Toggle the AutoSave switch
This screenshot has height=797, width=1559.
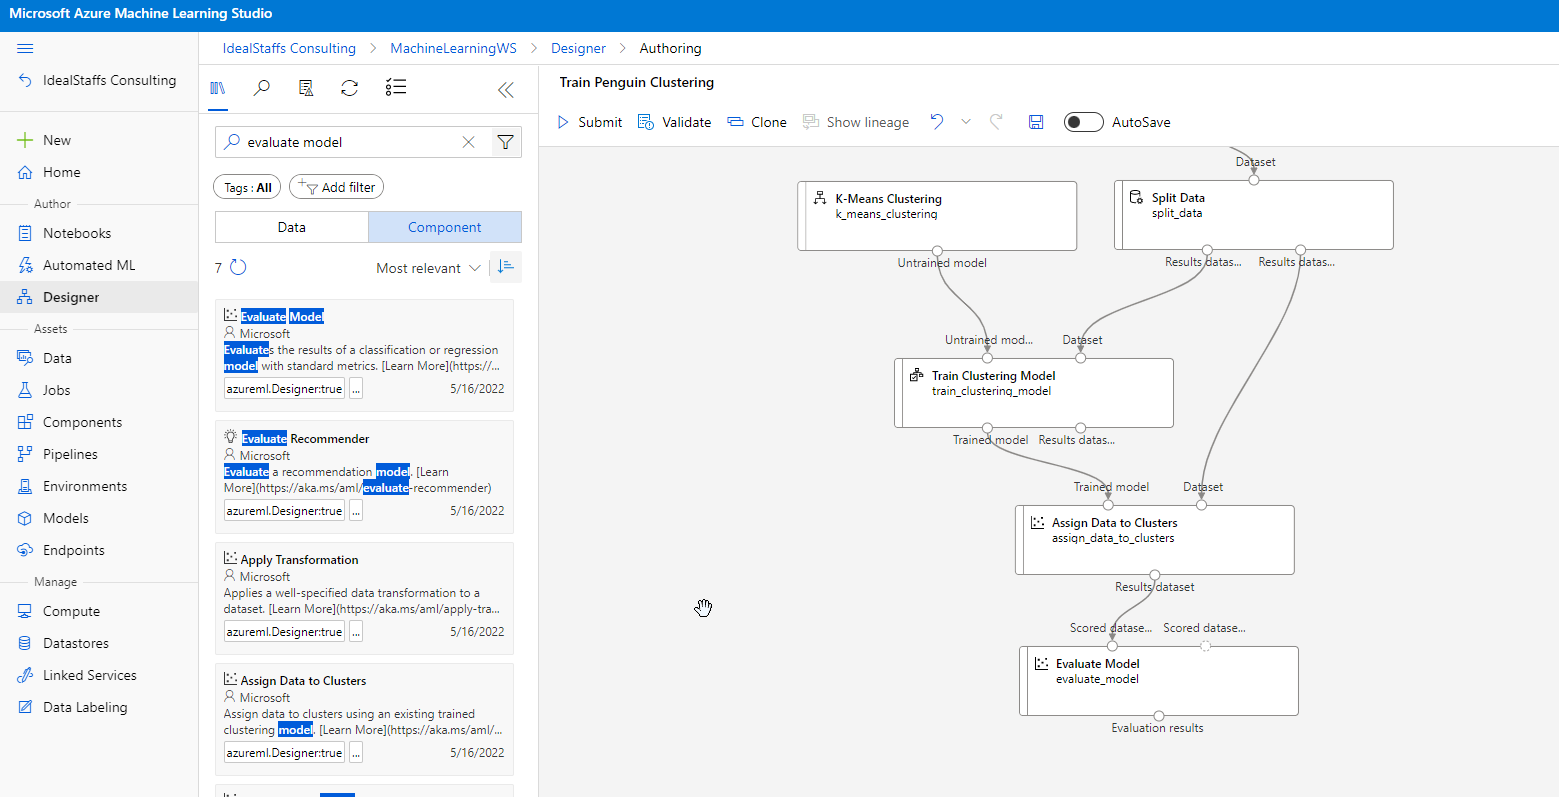pyautogui.click(x=1083, y=122)
